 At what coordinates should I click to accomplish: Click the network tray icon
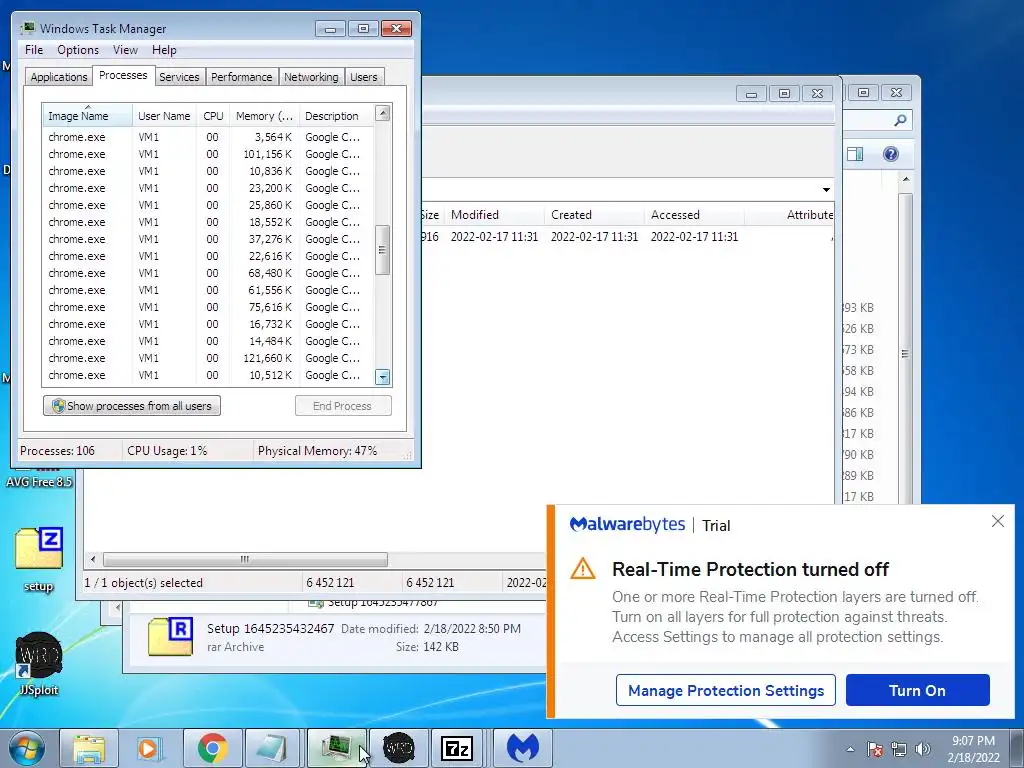tap(899, 749)
